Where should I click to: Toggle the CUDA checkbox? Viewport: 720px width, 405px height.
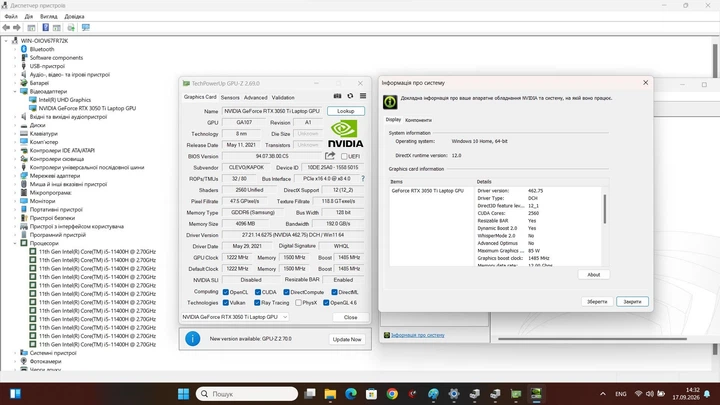click(x=258, y=292)
